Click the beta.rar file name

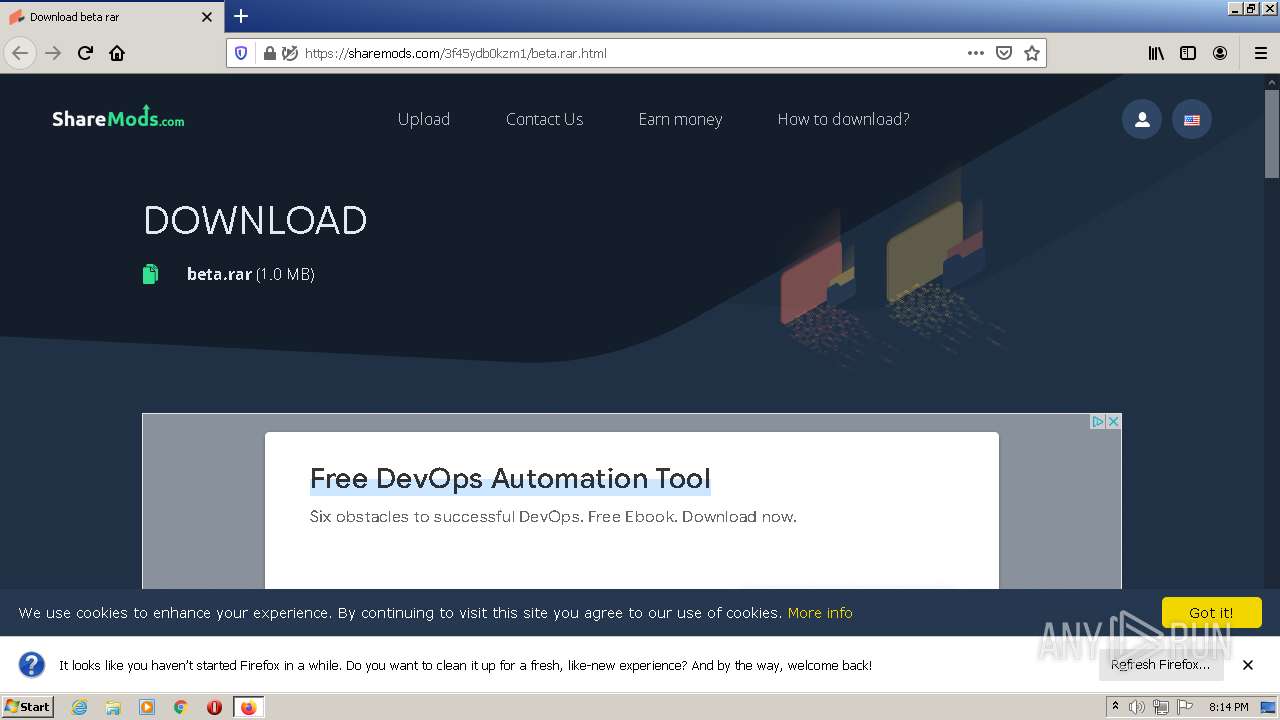coord(219,274)
